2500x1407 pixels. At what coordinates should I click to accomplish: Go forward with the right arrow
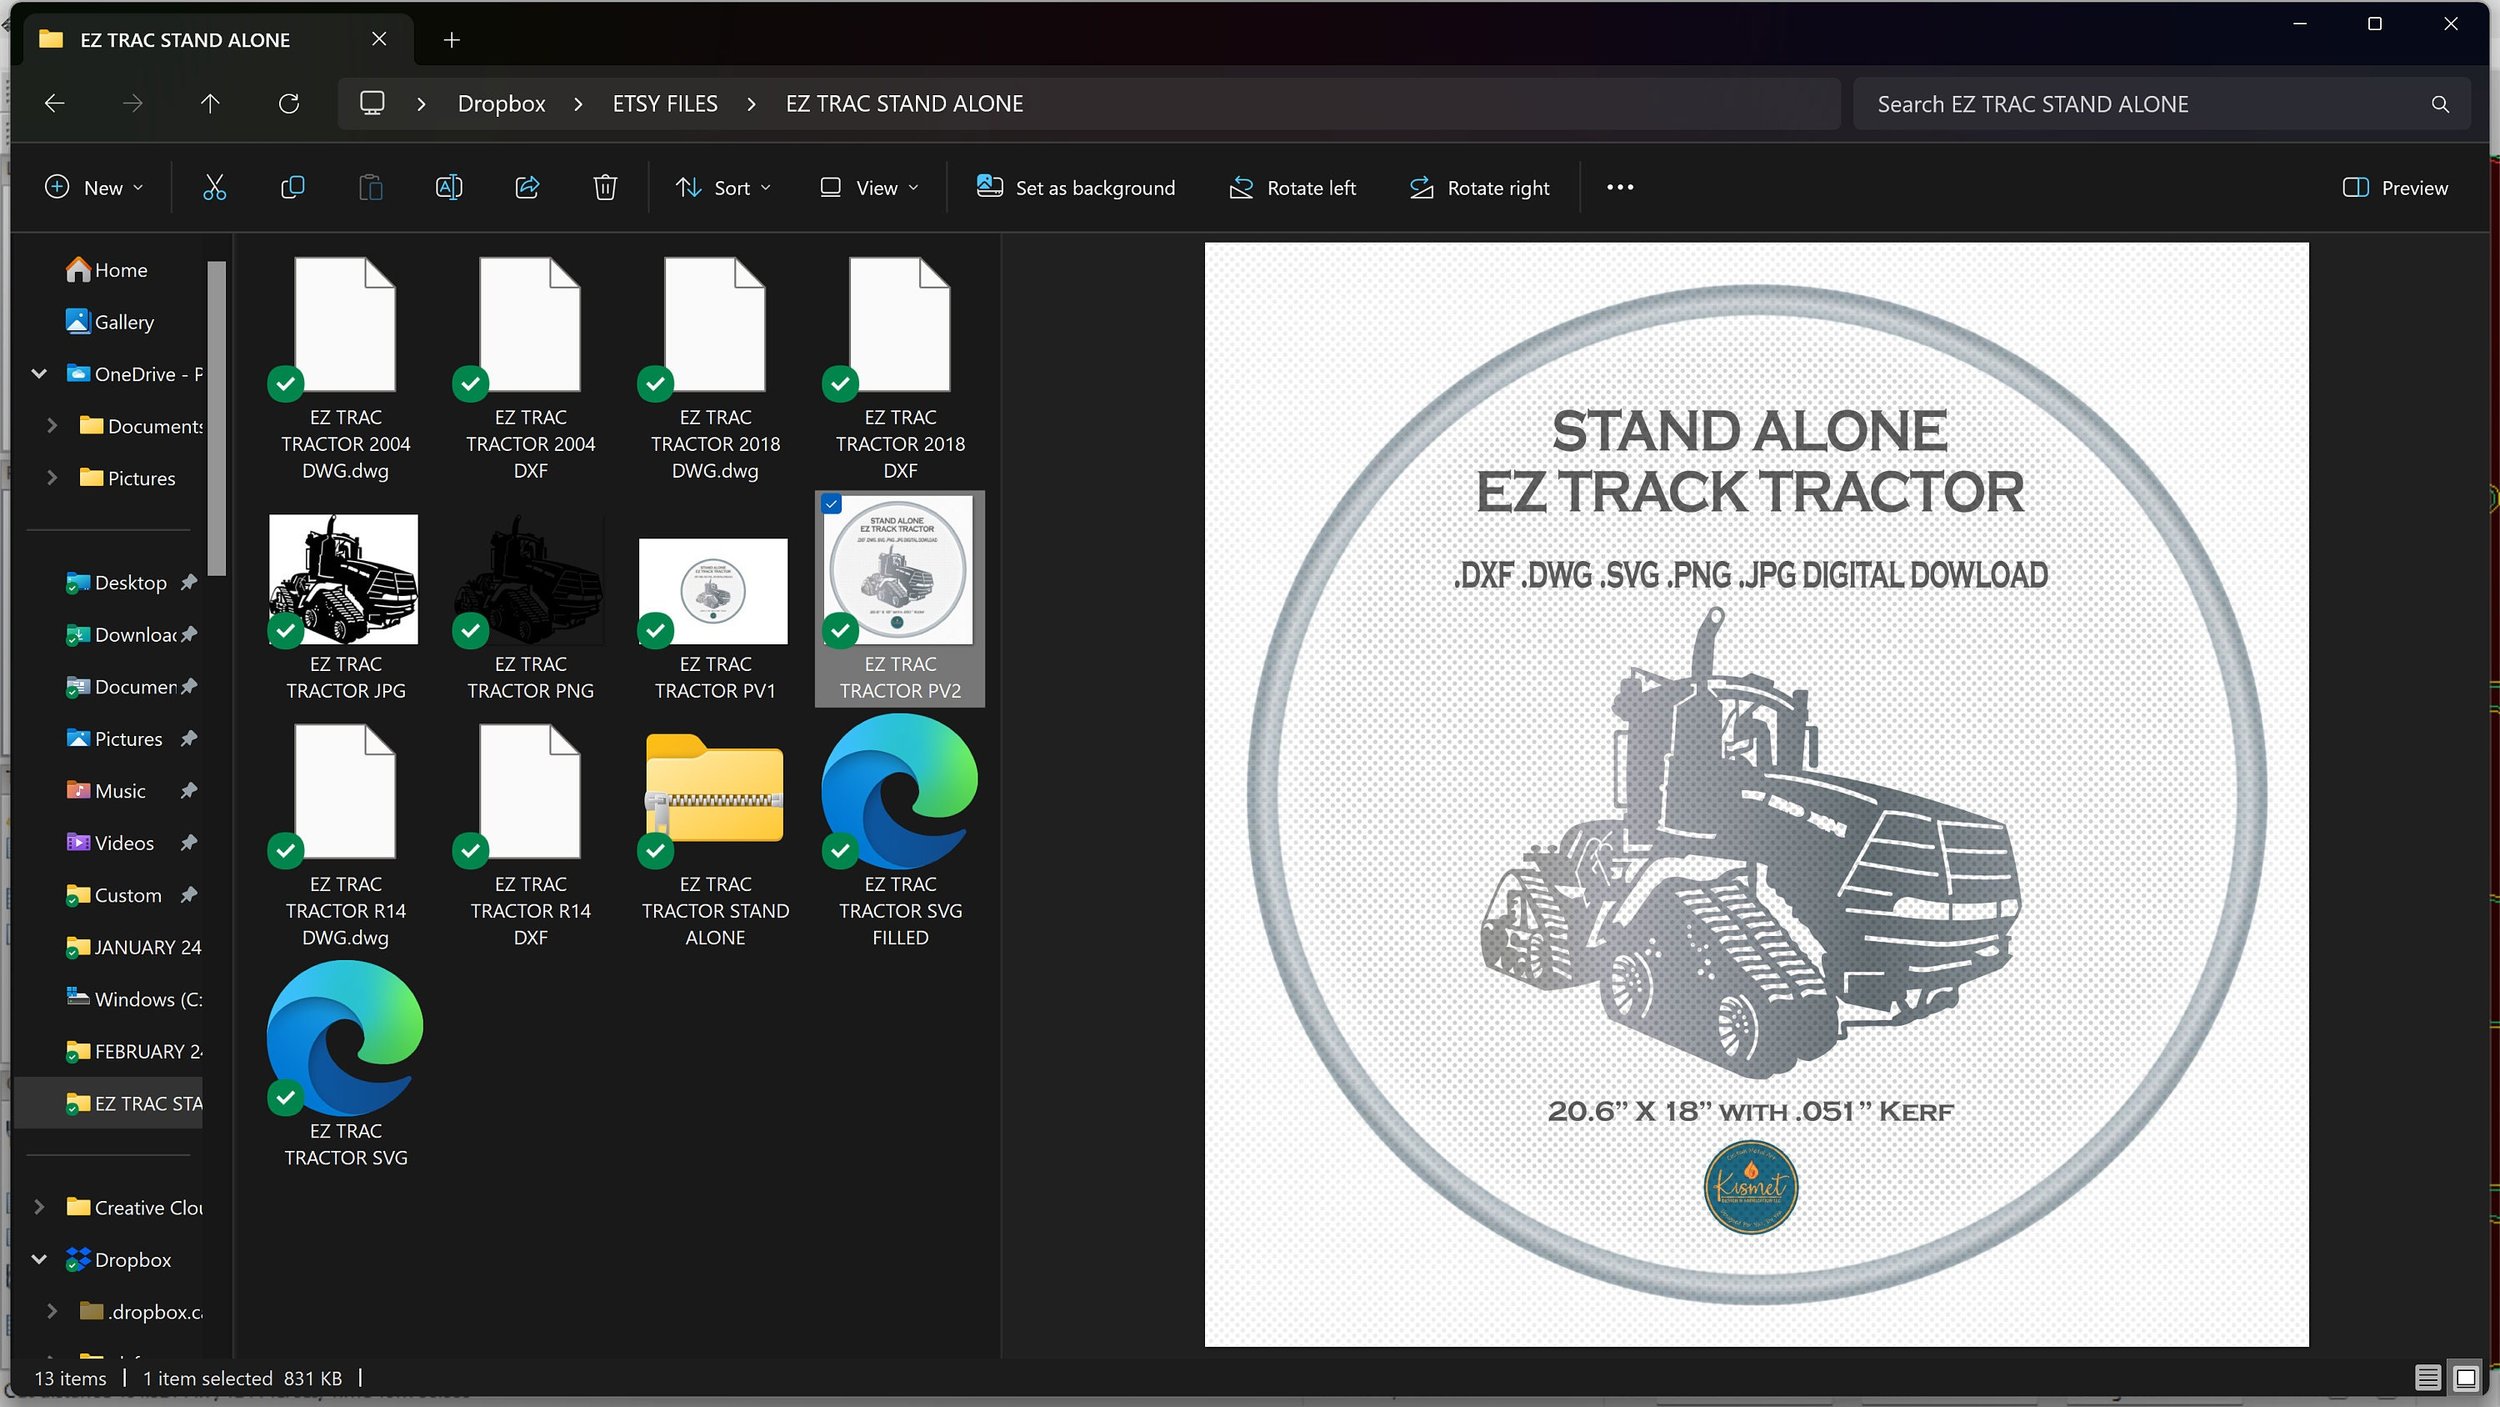[x=132, y=103]
